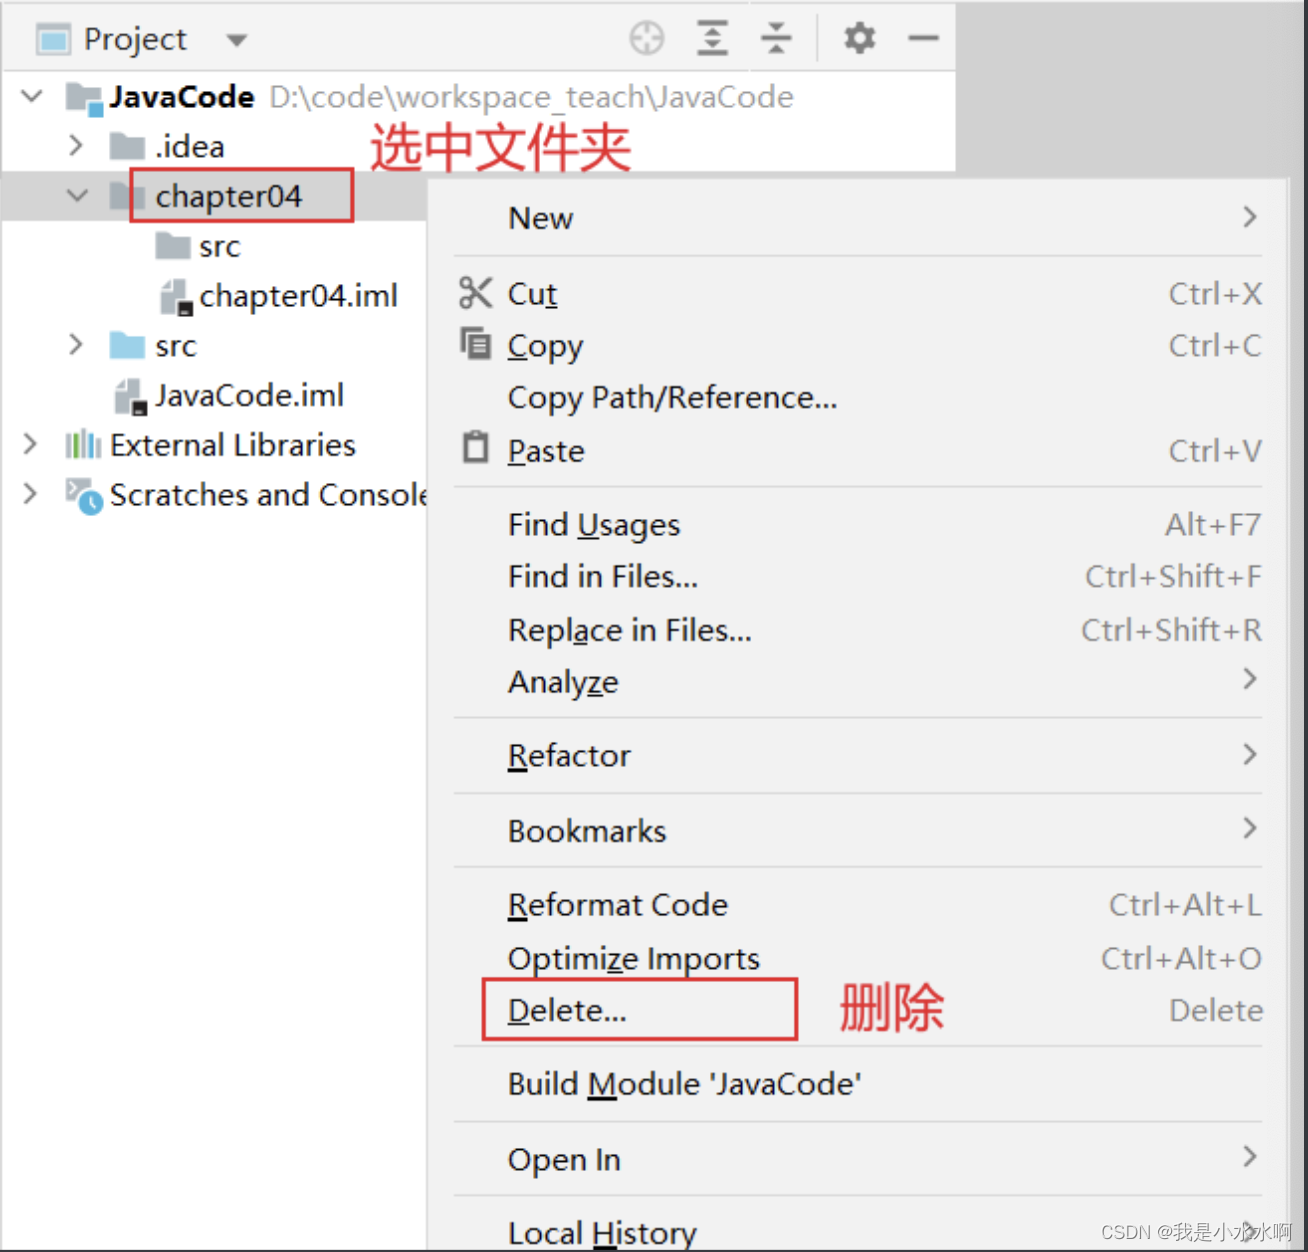Image resolution: width=1308 pixels, height=1252 pixels.
Task: Click the Open In submenu arrow
Action: [1250, 1157]
